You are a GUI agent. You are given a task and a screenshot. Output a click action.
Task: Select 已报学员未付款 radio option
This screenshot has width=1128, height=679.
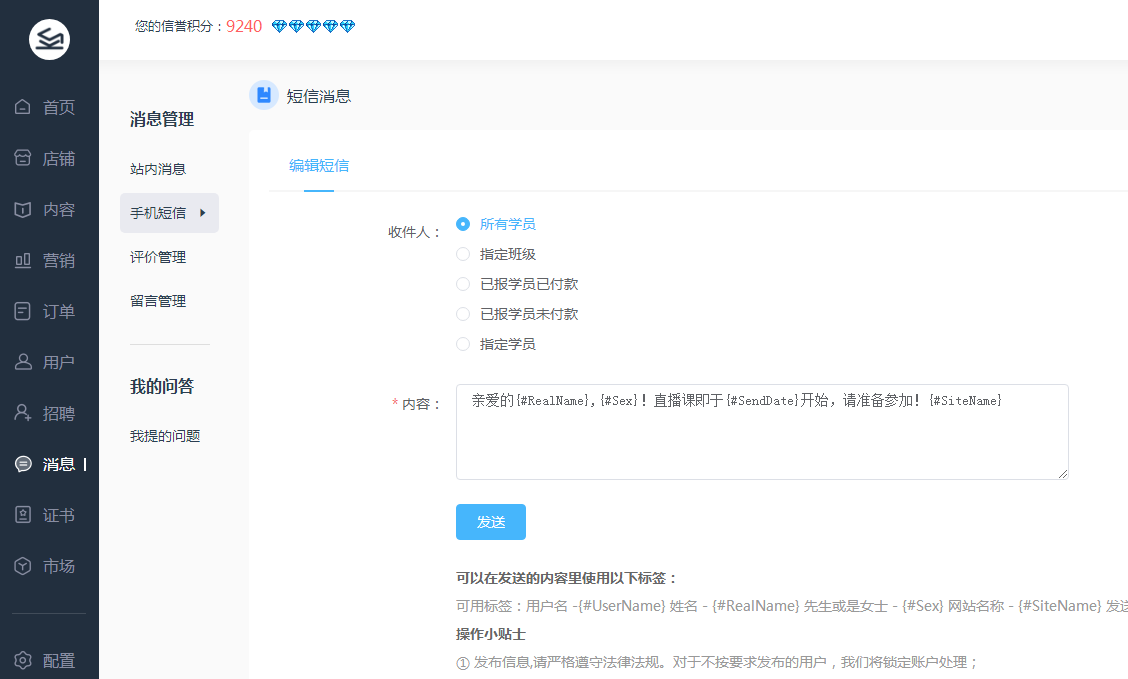point(463,314)
